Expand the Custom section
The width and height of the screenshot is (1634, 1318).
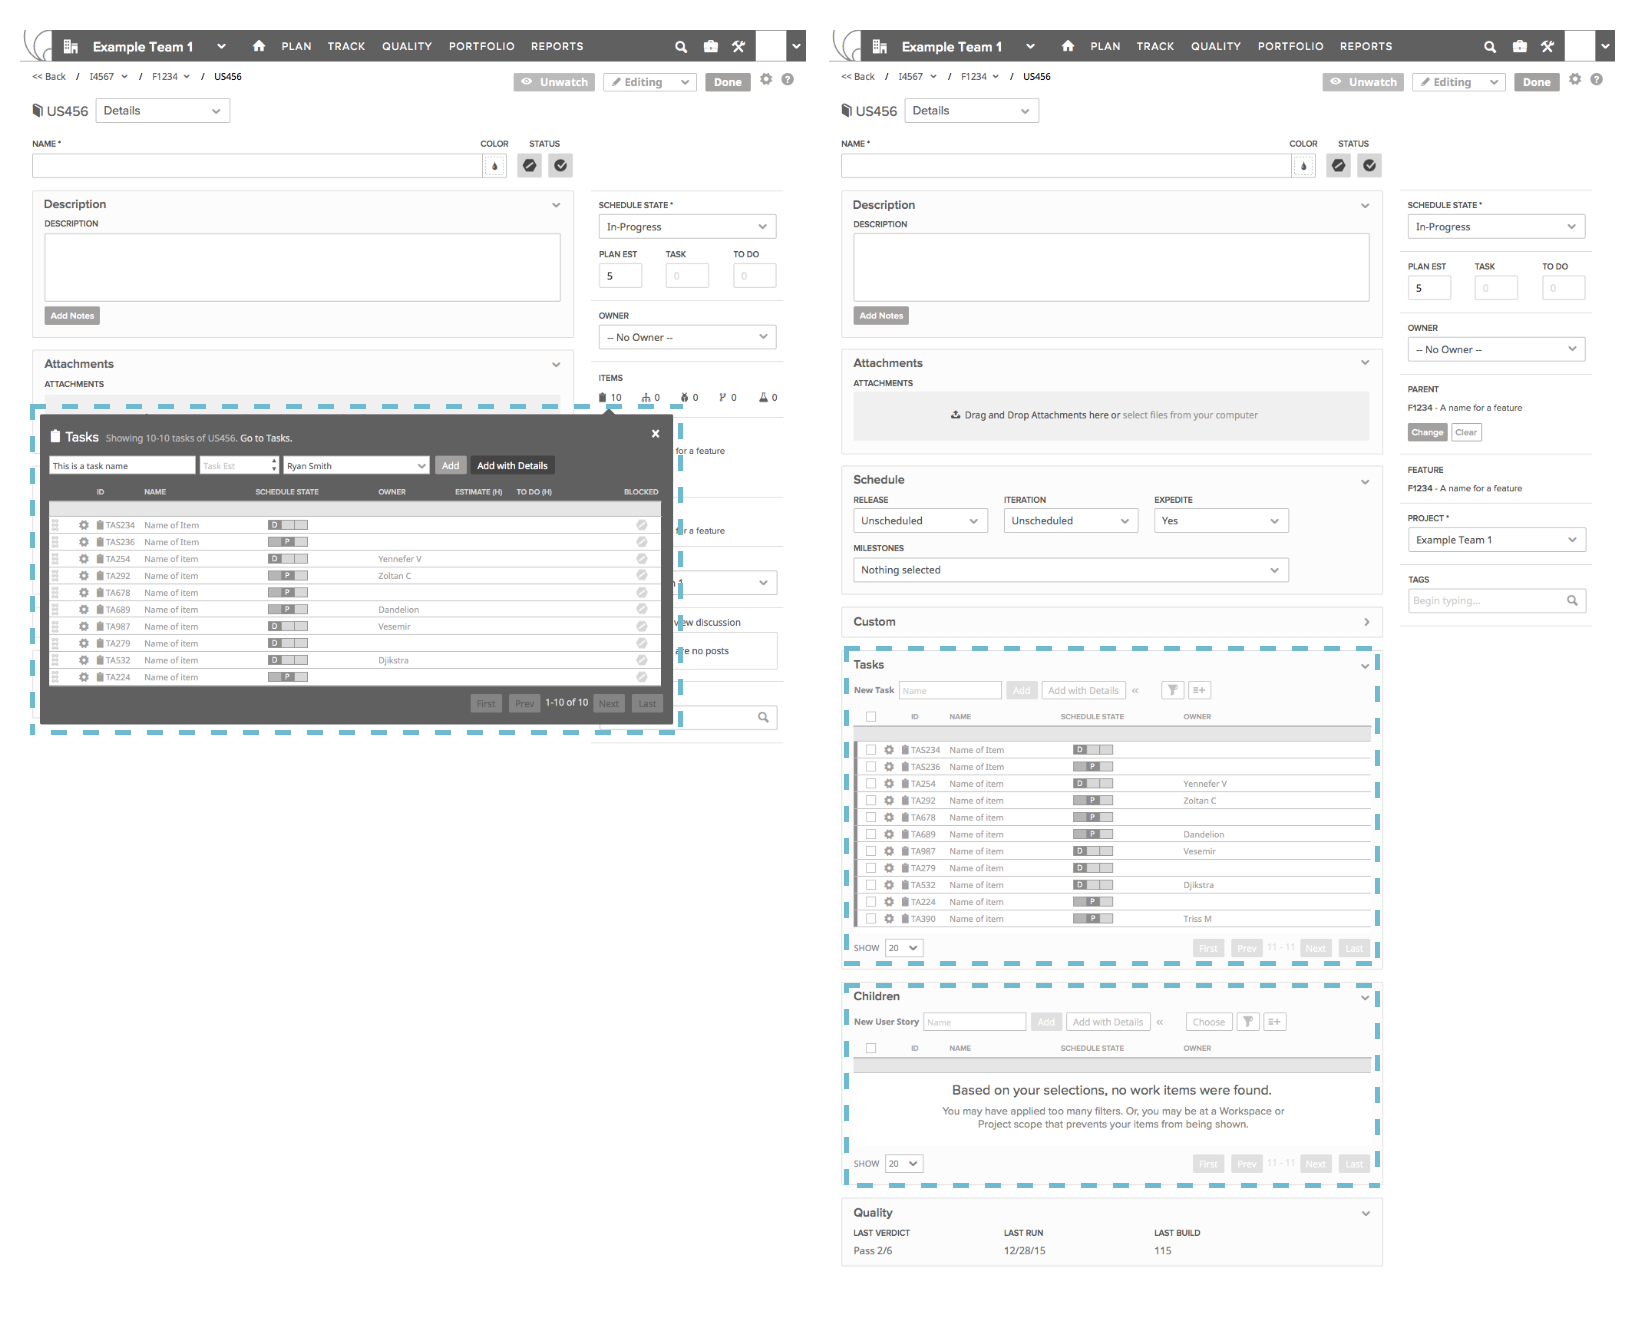click(x=1366, y=622)
